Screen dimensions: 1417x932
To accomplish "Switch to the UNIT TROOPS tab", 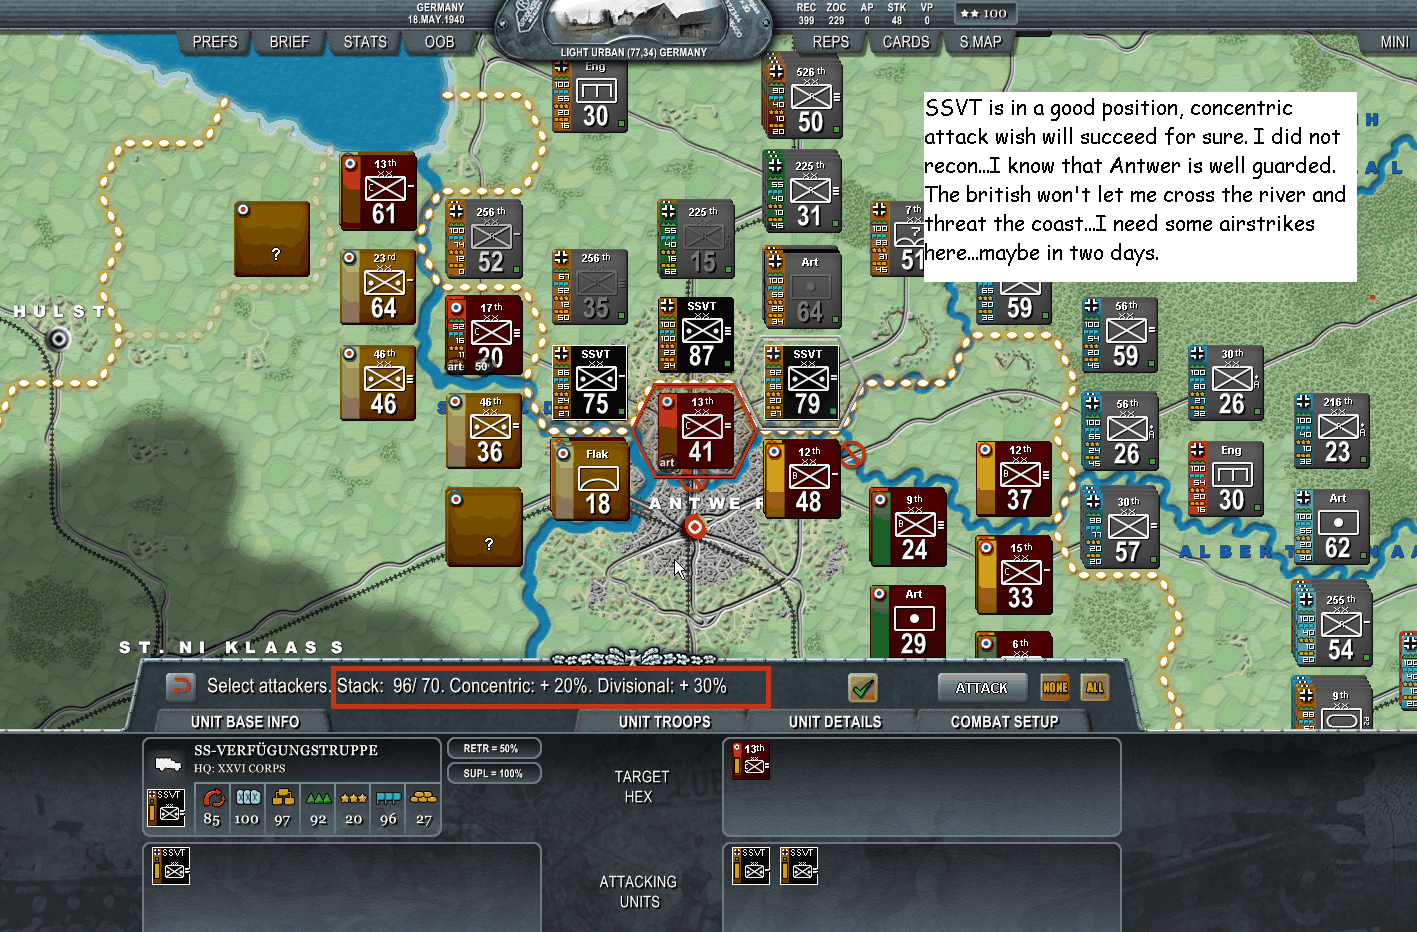I will click(664, 721).
